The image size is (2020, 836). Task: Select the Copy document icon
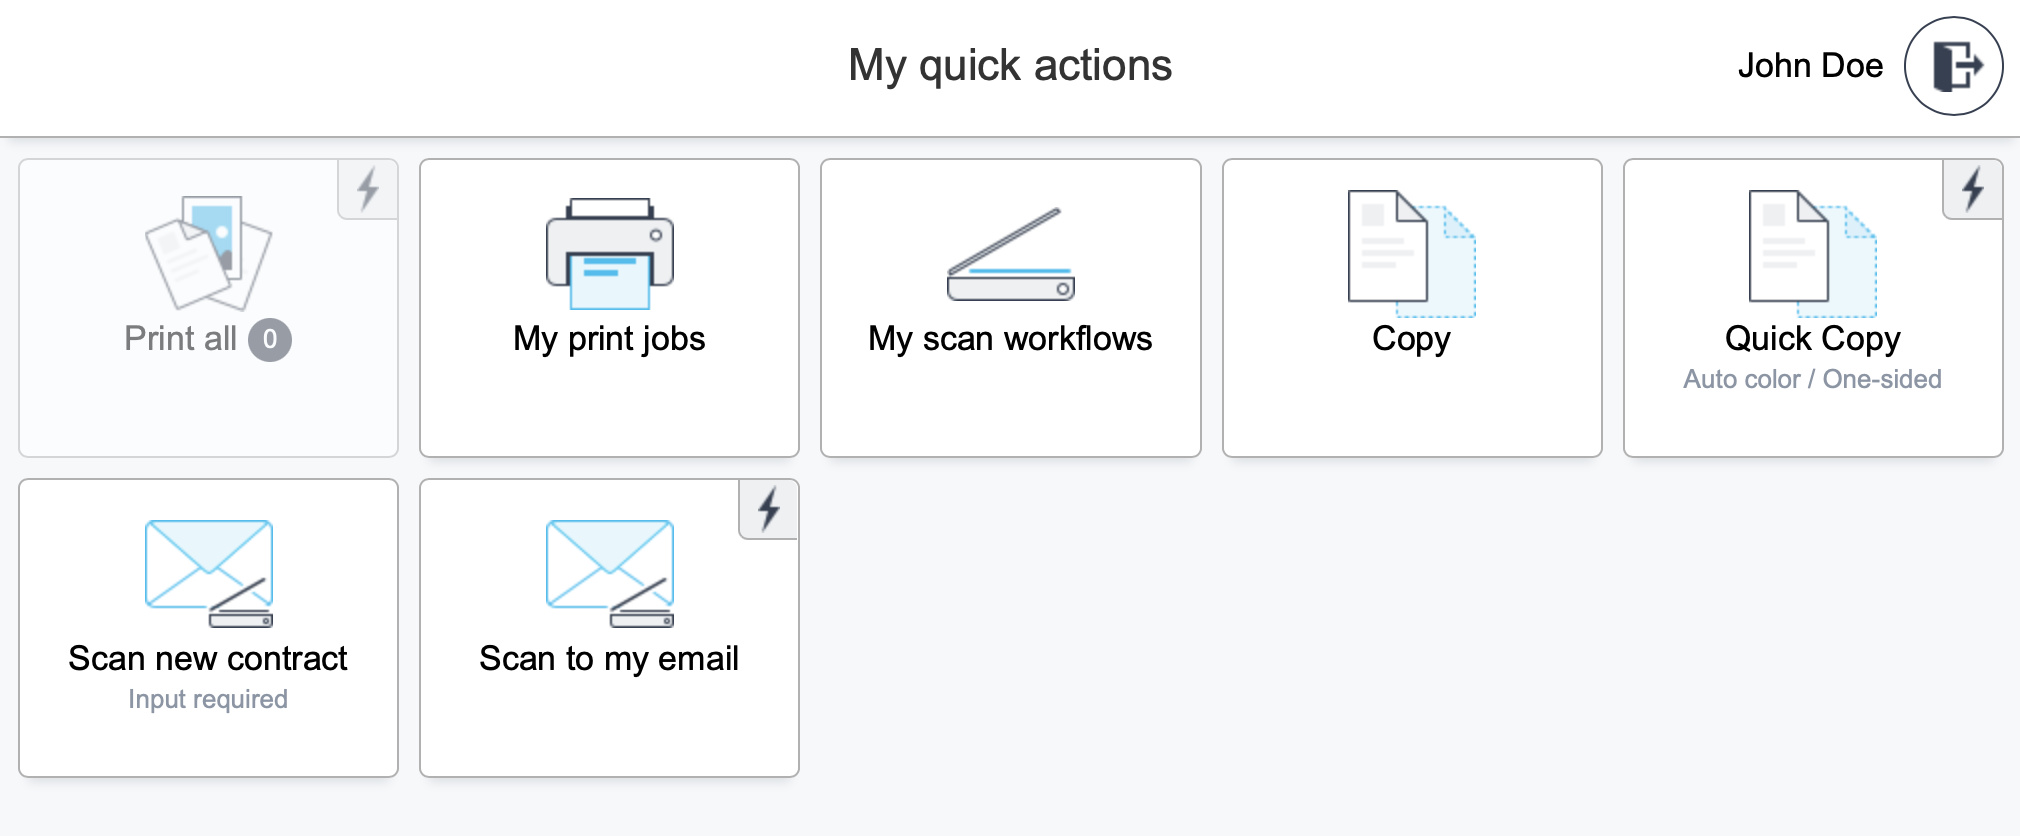pos(1410,250)
